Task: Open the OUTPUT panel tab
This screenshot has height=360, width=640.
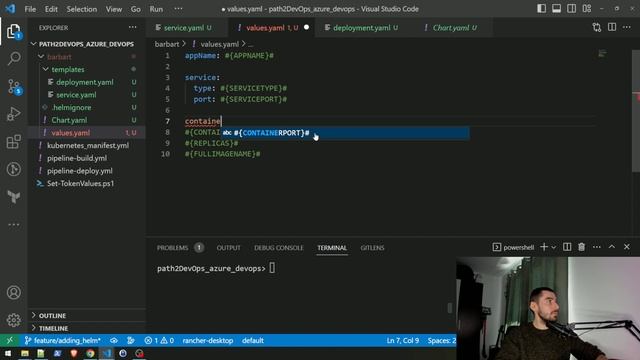Action: (229, 247)
